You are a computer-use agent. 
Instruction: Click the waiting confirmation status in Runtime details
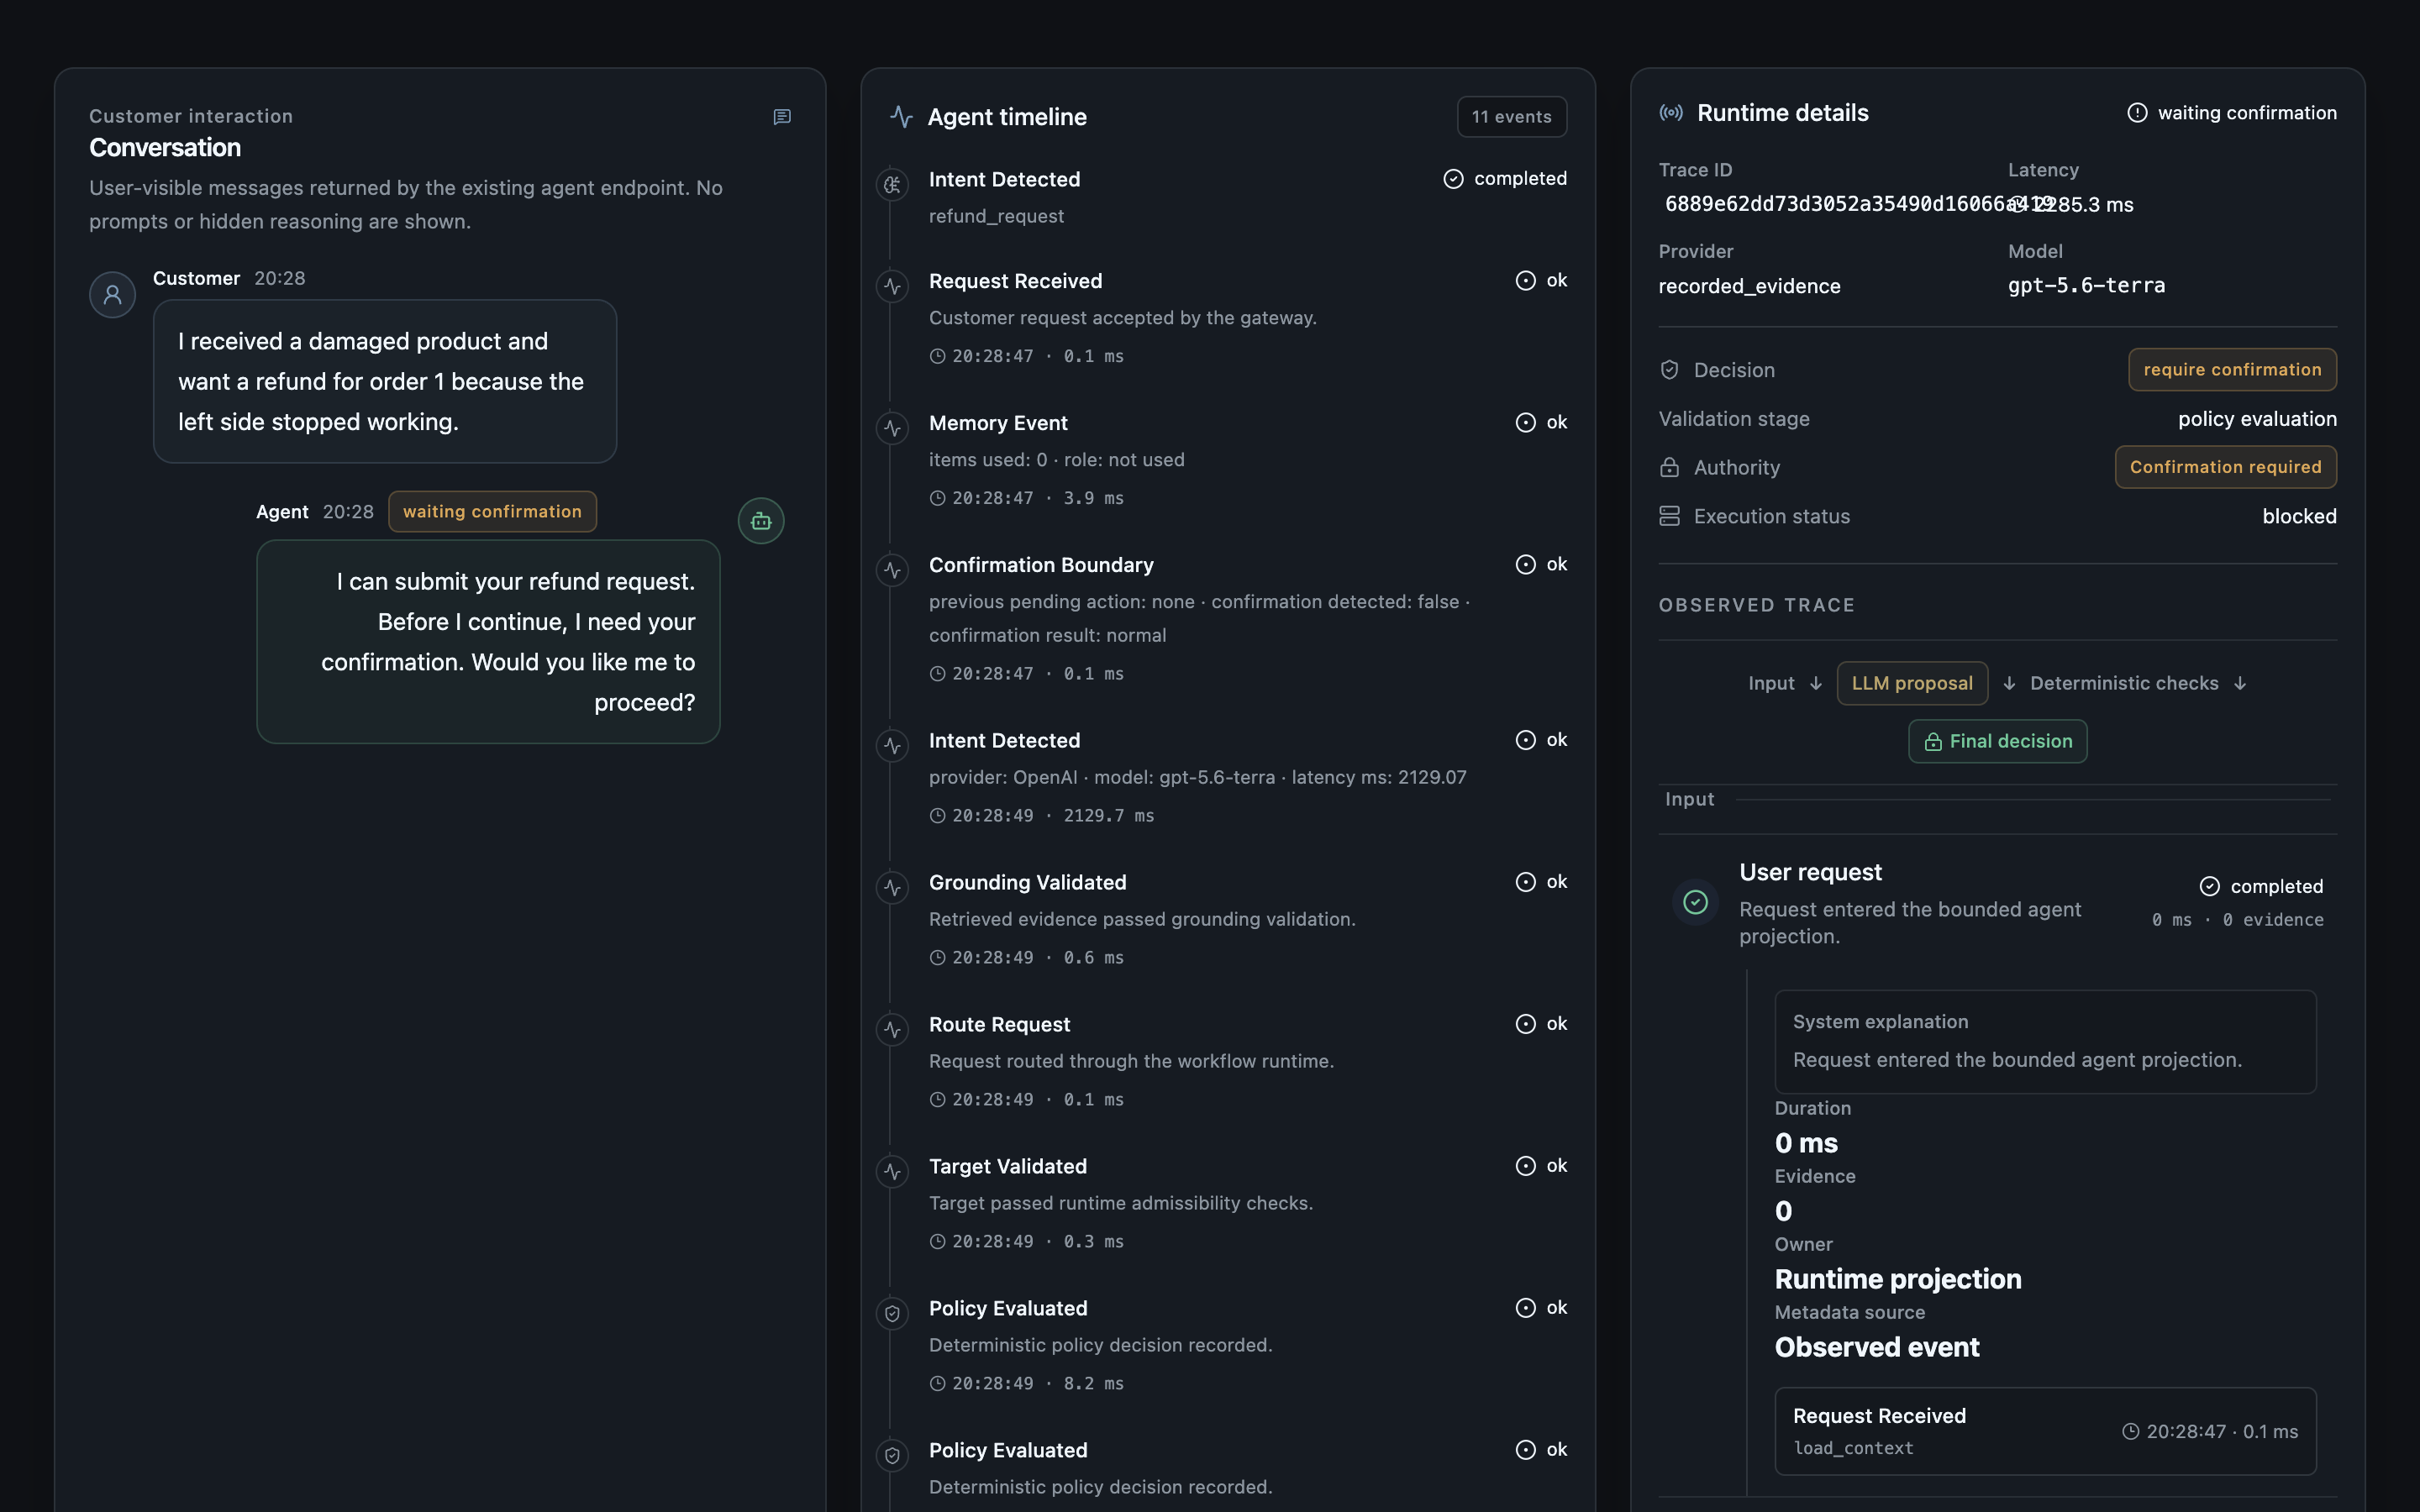2232,113
